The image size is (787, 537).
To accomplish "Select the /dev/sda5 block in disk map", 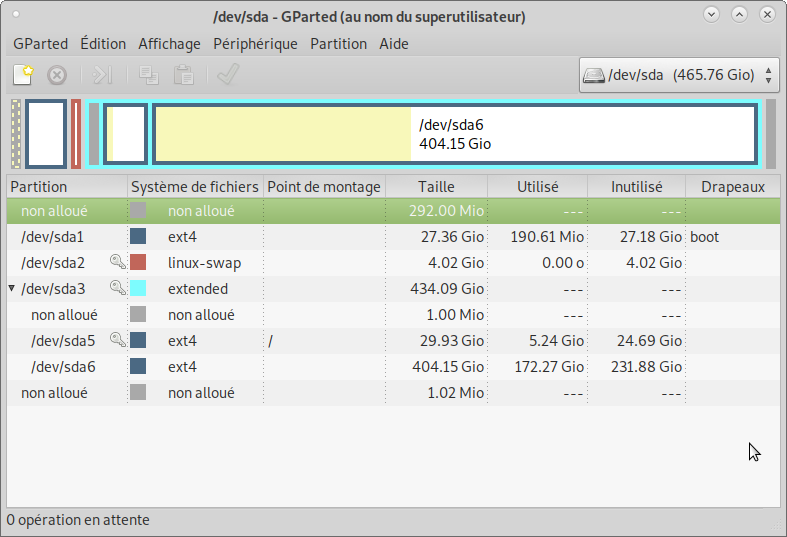I will [125, 134].
